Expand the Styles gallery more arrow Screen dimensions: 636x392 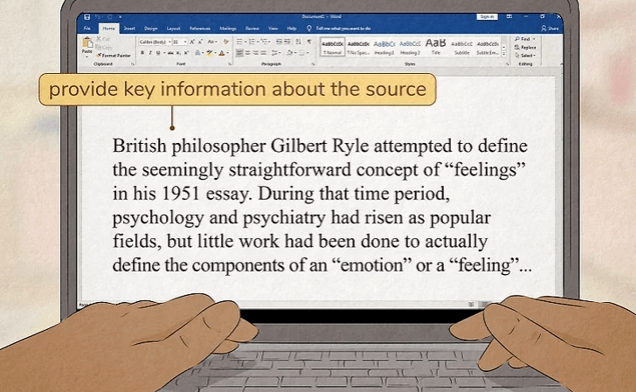[504, 54]
